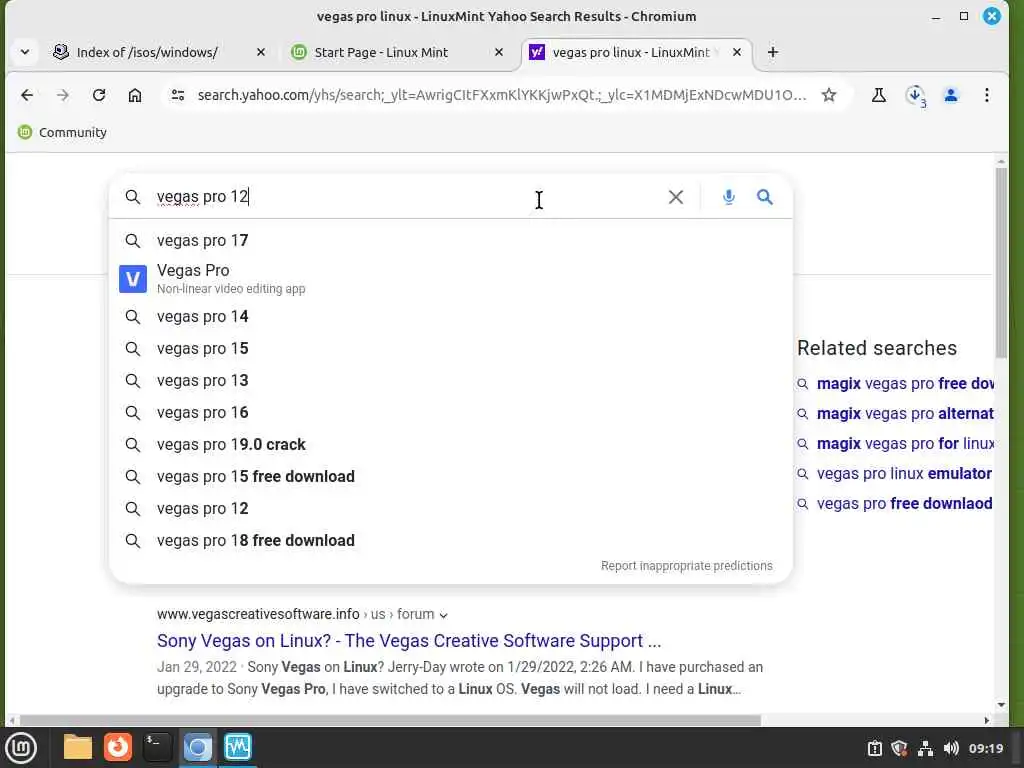Click the vertical page scrollbar thumb

pyautogui.click(x=1001, y=263)
